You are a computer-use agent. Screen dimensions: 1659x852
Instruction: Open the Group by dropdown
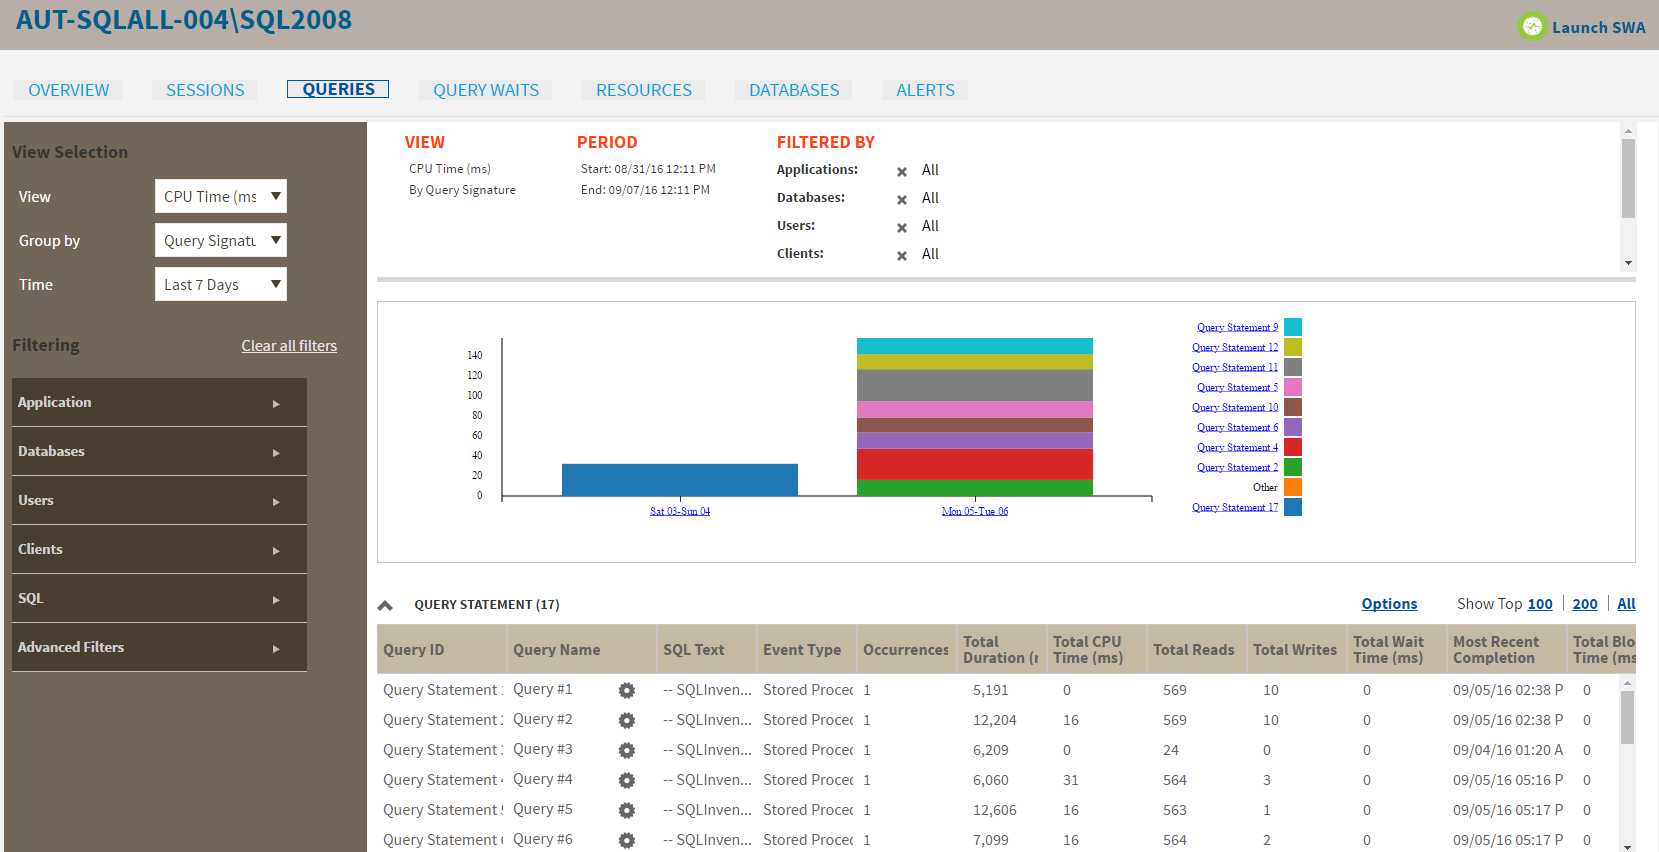click(x=220, y=241)
